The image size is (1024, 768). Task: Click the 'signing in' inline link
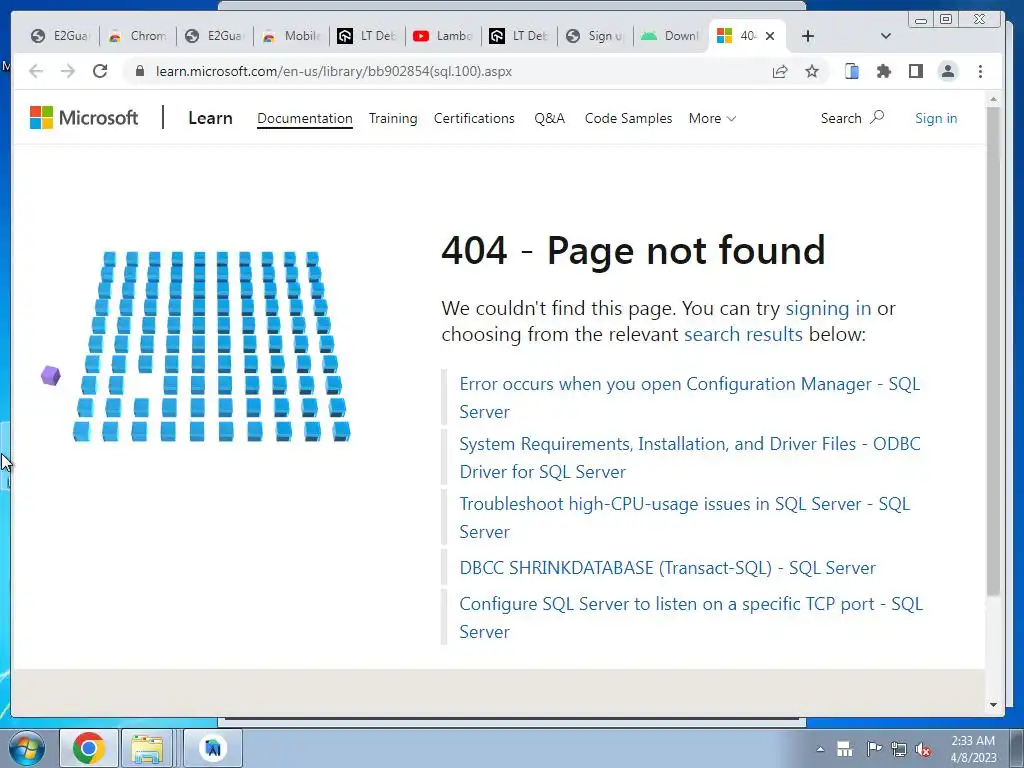coord(828,308)
